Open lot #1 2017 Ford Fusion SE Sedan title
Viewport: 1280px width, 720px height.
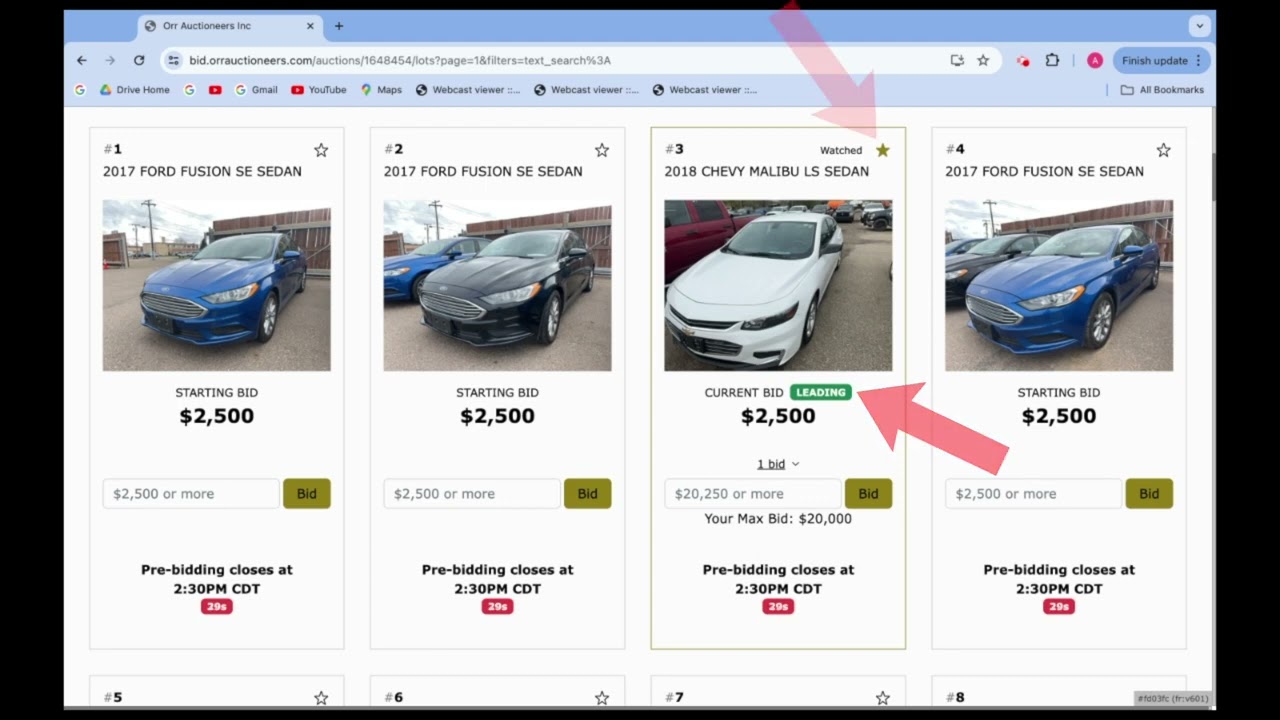[202, 171]
